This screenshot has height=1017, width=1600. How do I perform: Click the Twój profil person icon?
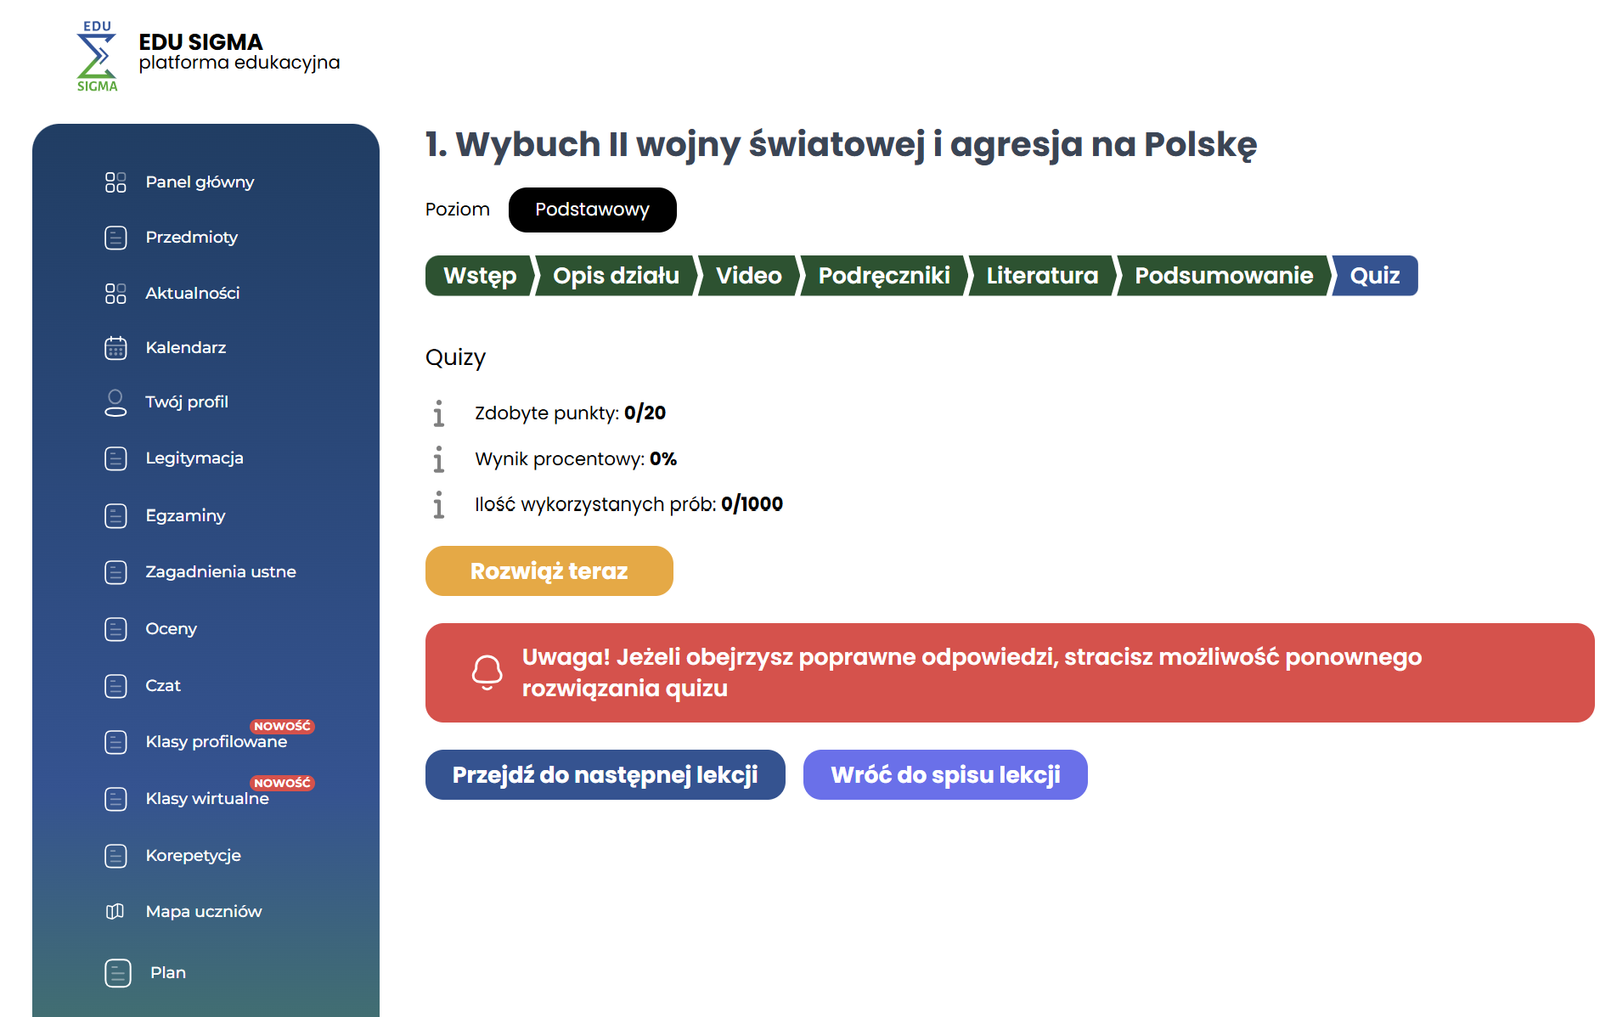pyautogui.click(x=116, y=402)
